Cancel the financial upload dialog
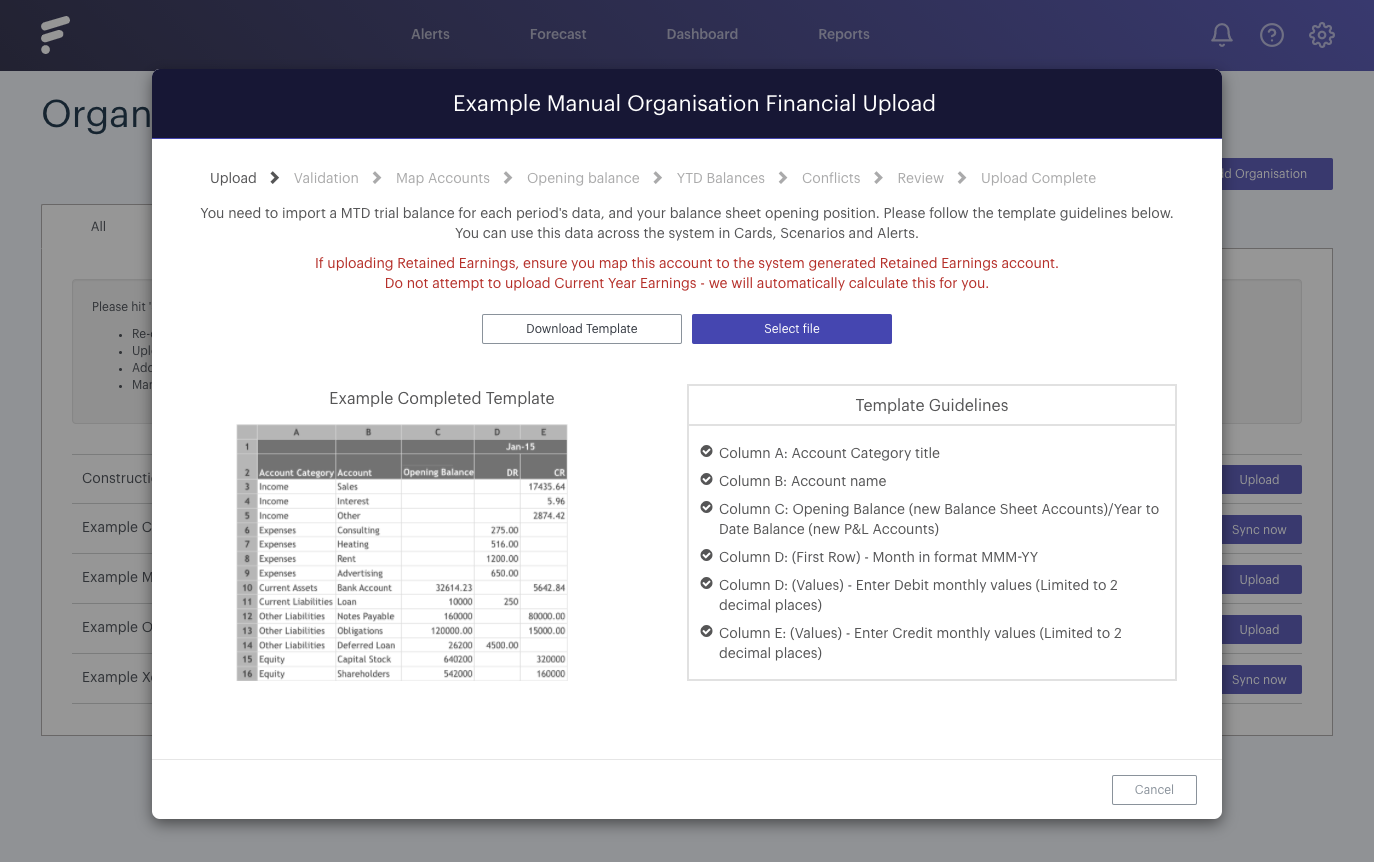The height and width of the screenshot is (862, 1374). click(1154, 790)
